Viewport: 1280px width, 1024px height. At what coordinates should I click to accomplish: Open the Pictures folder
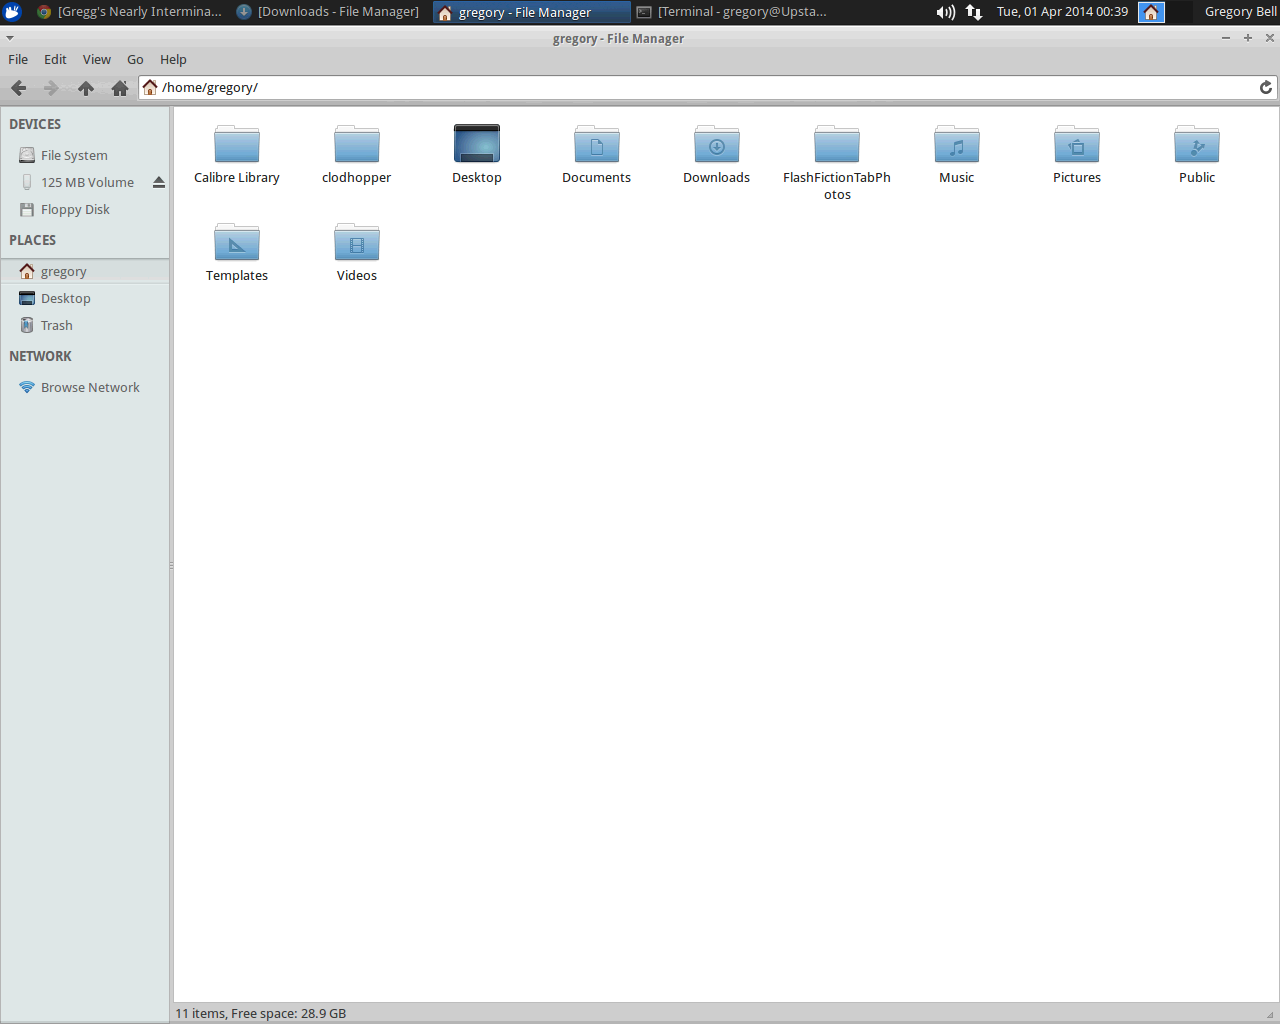1077,154
